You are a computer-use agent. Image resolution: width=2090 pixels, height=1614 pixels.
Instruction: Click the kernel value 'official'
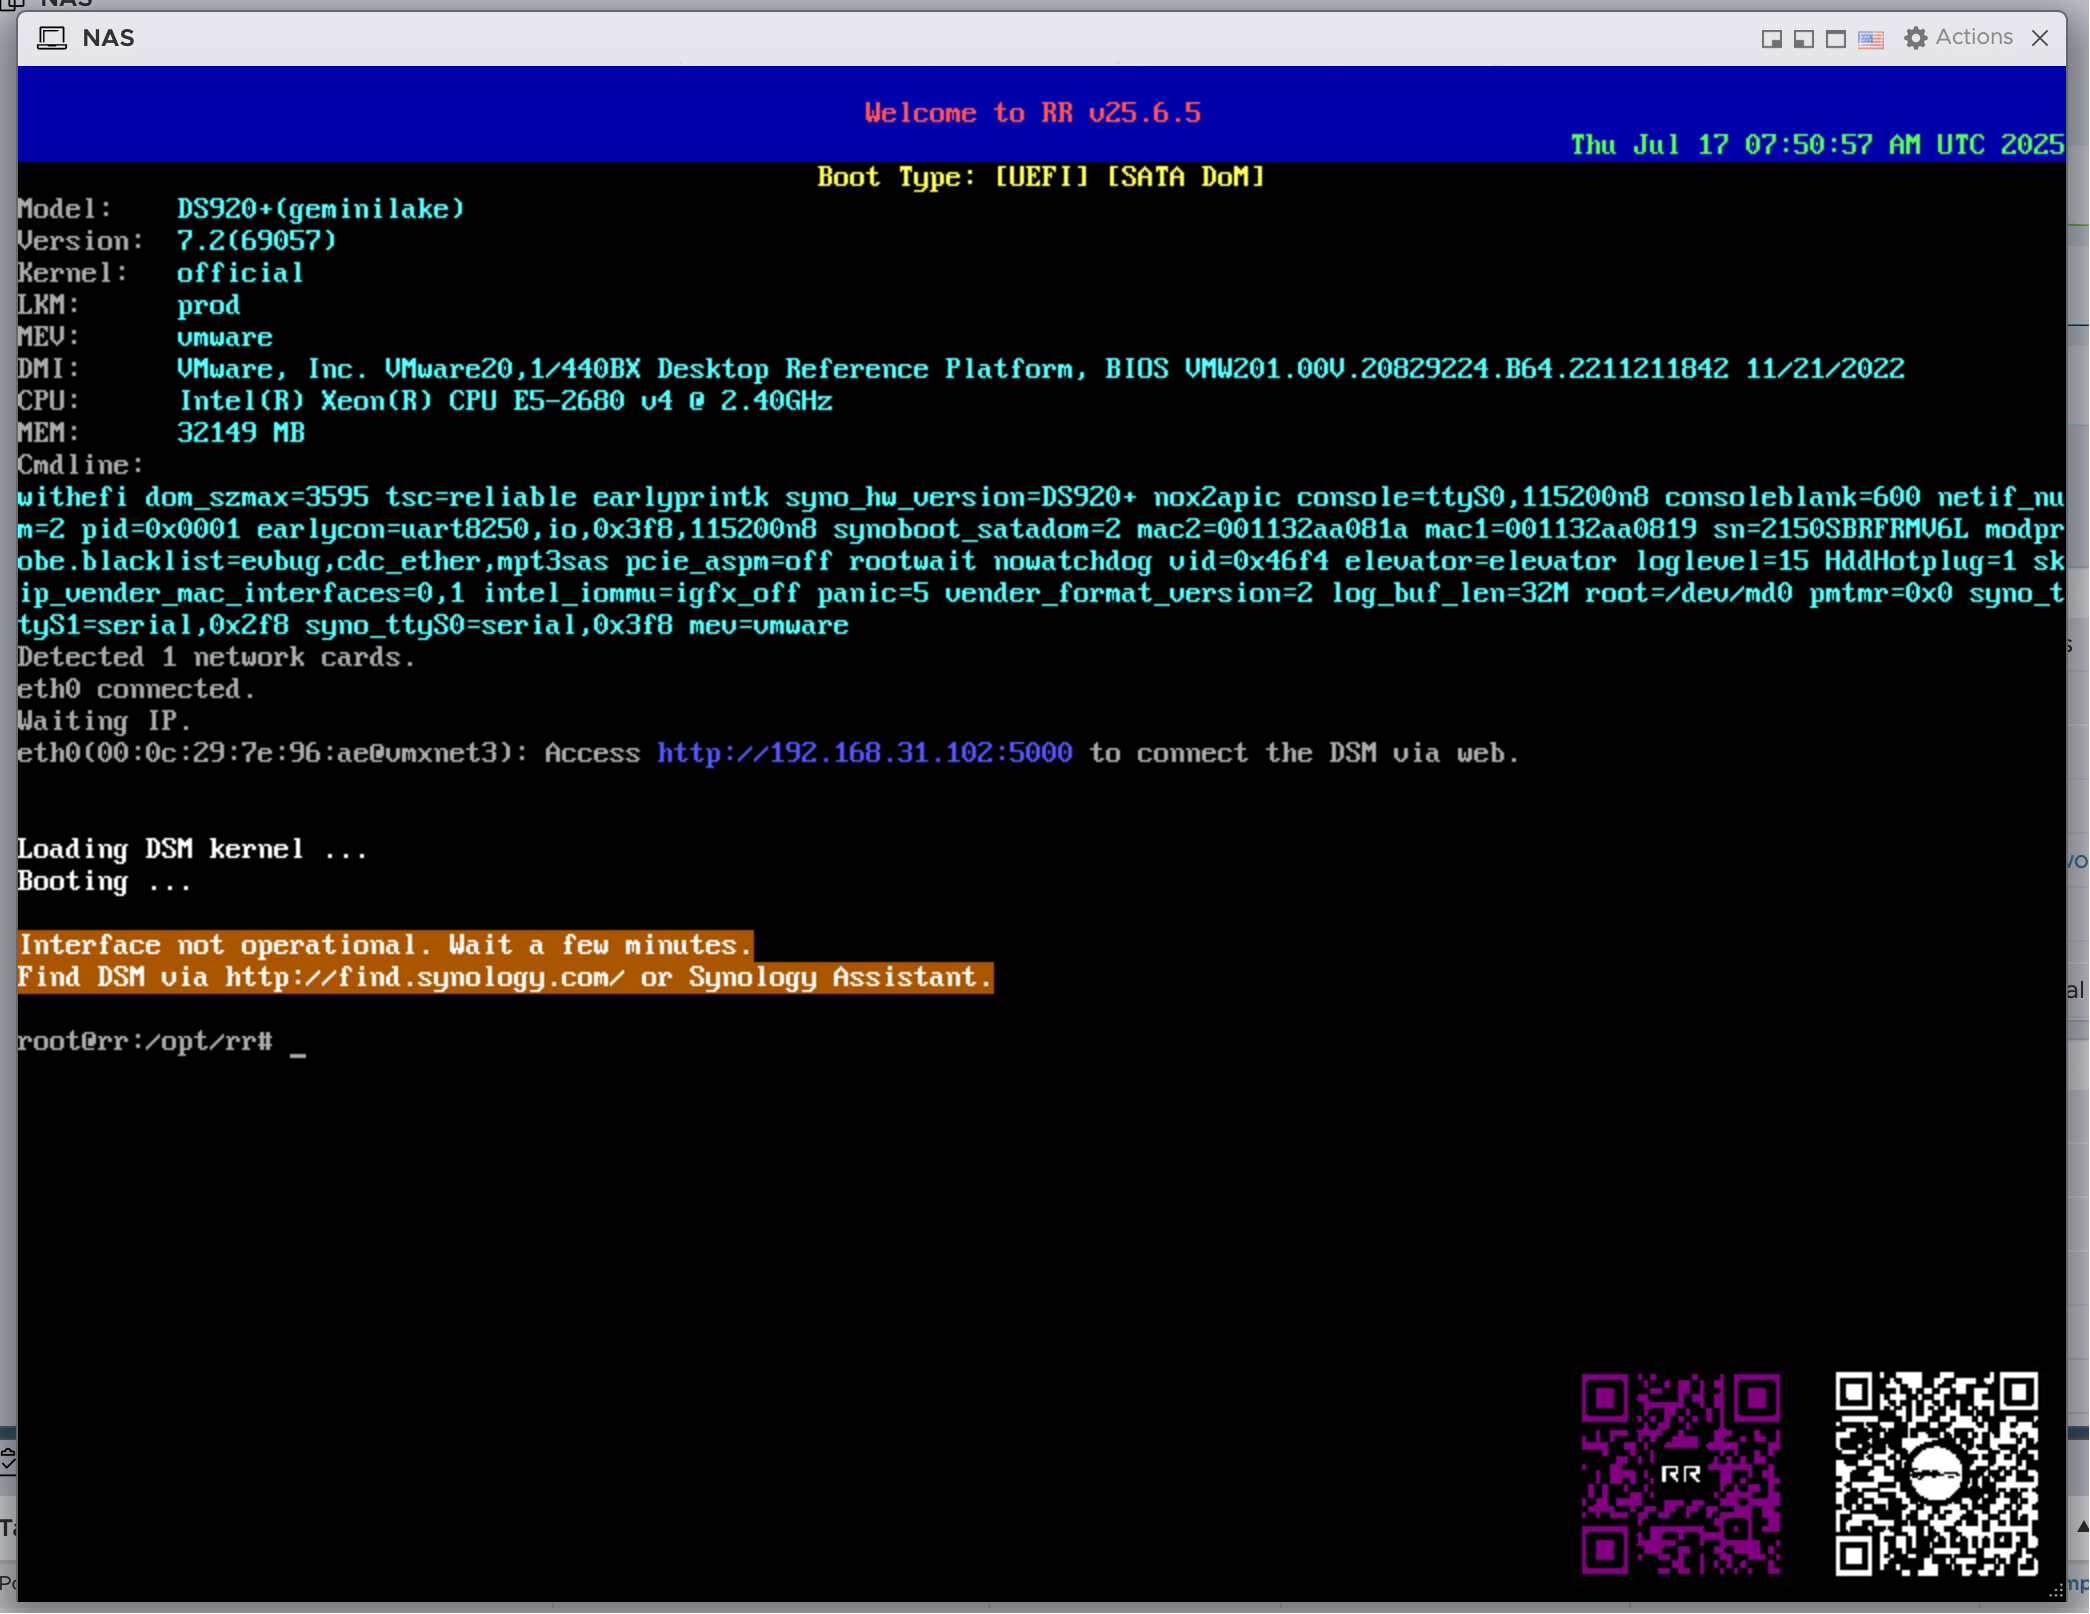pos(240,273)
